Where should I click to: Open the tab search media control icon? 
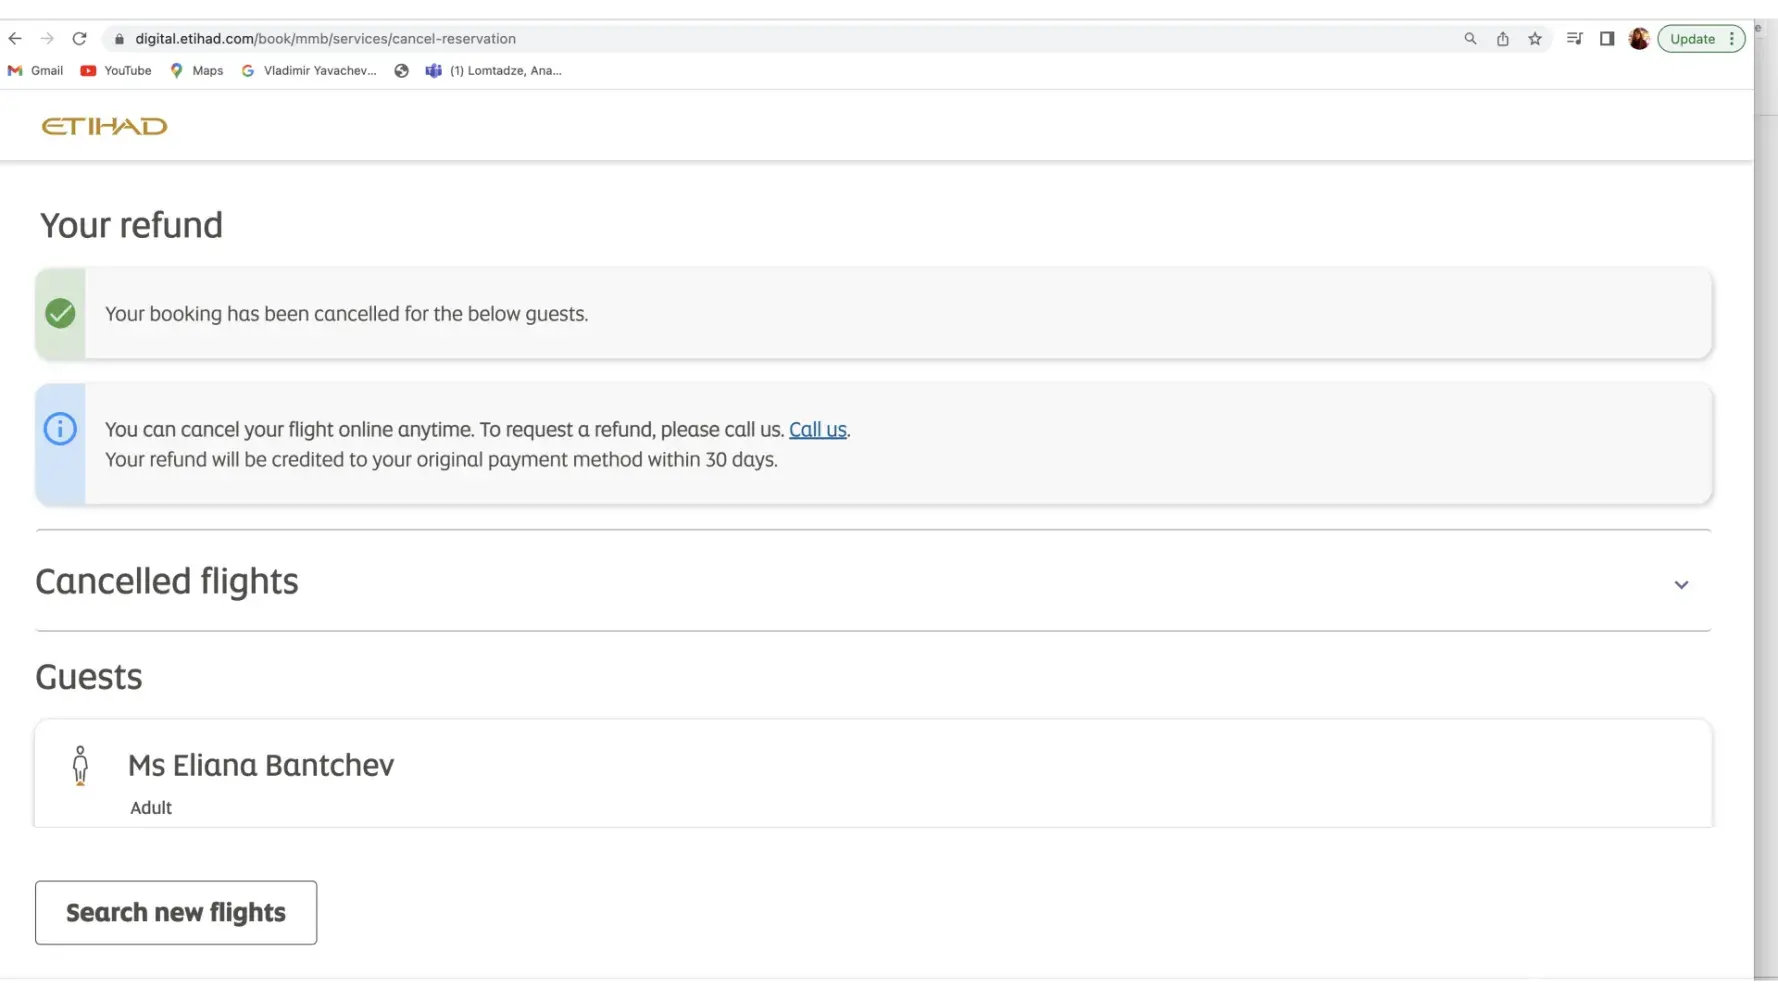[x=1574, y=39]
